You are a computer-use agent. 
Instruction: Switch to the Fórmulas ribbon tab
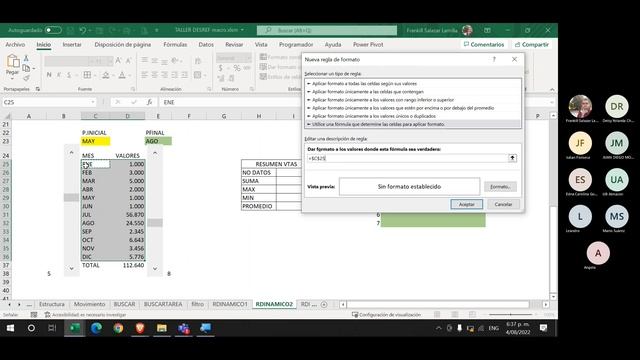pyautogui.click(x=175, y=44)
